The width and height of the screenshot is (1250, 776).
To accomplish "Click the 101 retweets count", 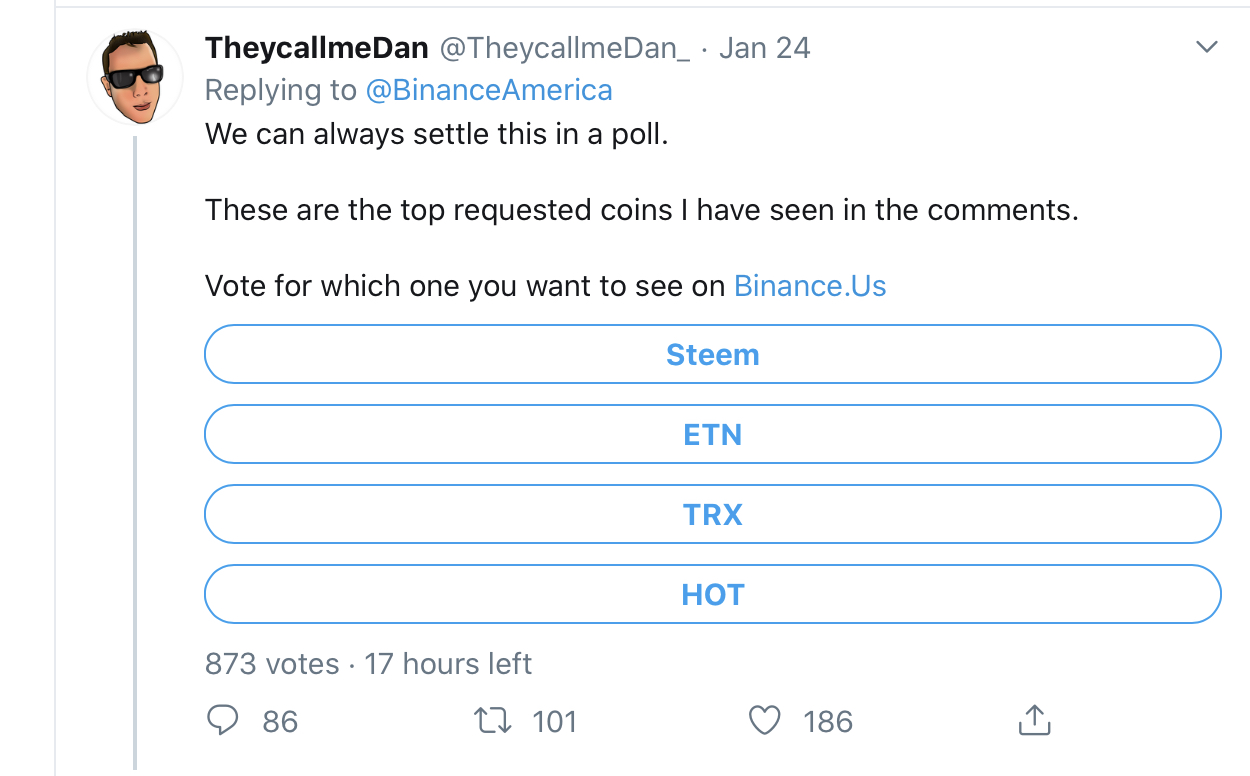I will click(x=555, y=722).
